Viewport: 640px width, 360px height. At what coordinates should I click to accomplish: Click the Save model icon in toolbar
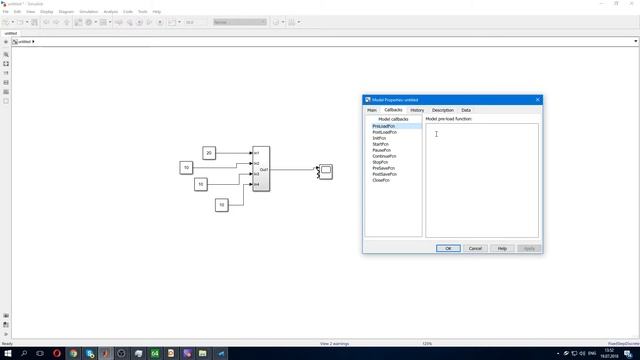[35, 22]
